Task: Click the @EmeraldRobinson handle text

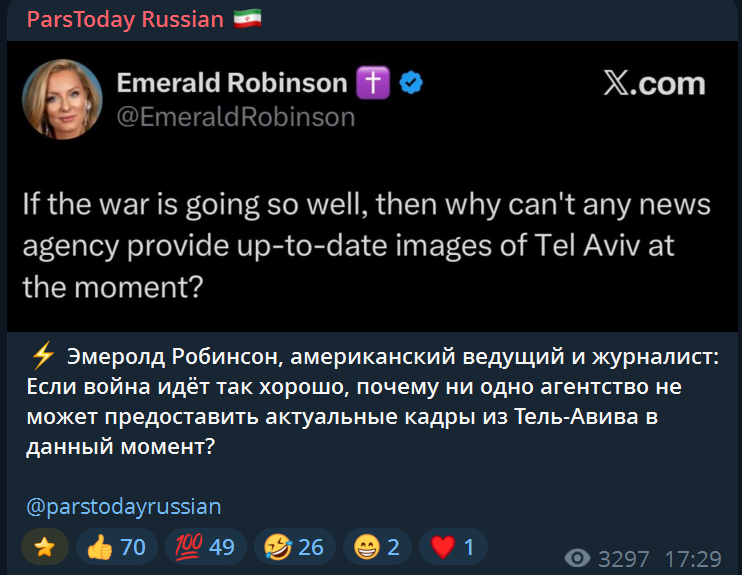Action: coord(236,118)
